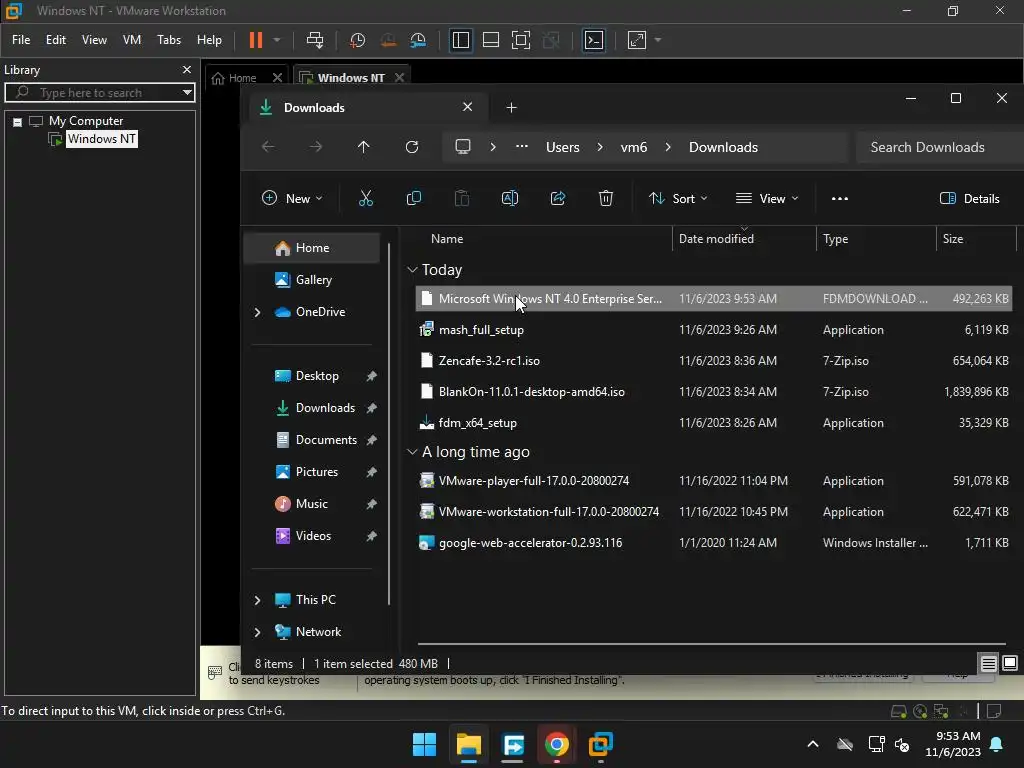Toggle the Details pane button
Screen dimensions: 1024x768
pos(969,199)
